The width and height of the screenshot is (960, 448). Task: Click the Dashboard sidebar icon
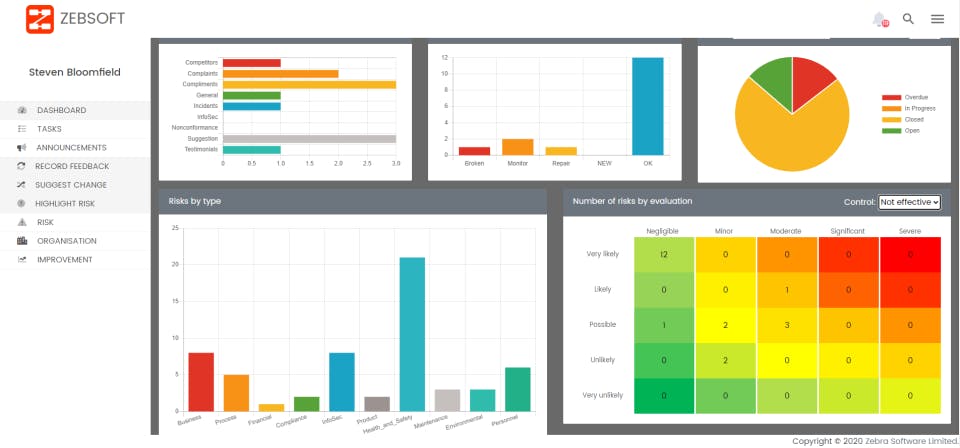click(22, 110)
